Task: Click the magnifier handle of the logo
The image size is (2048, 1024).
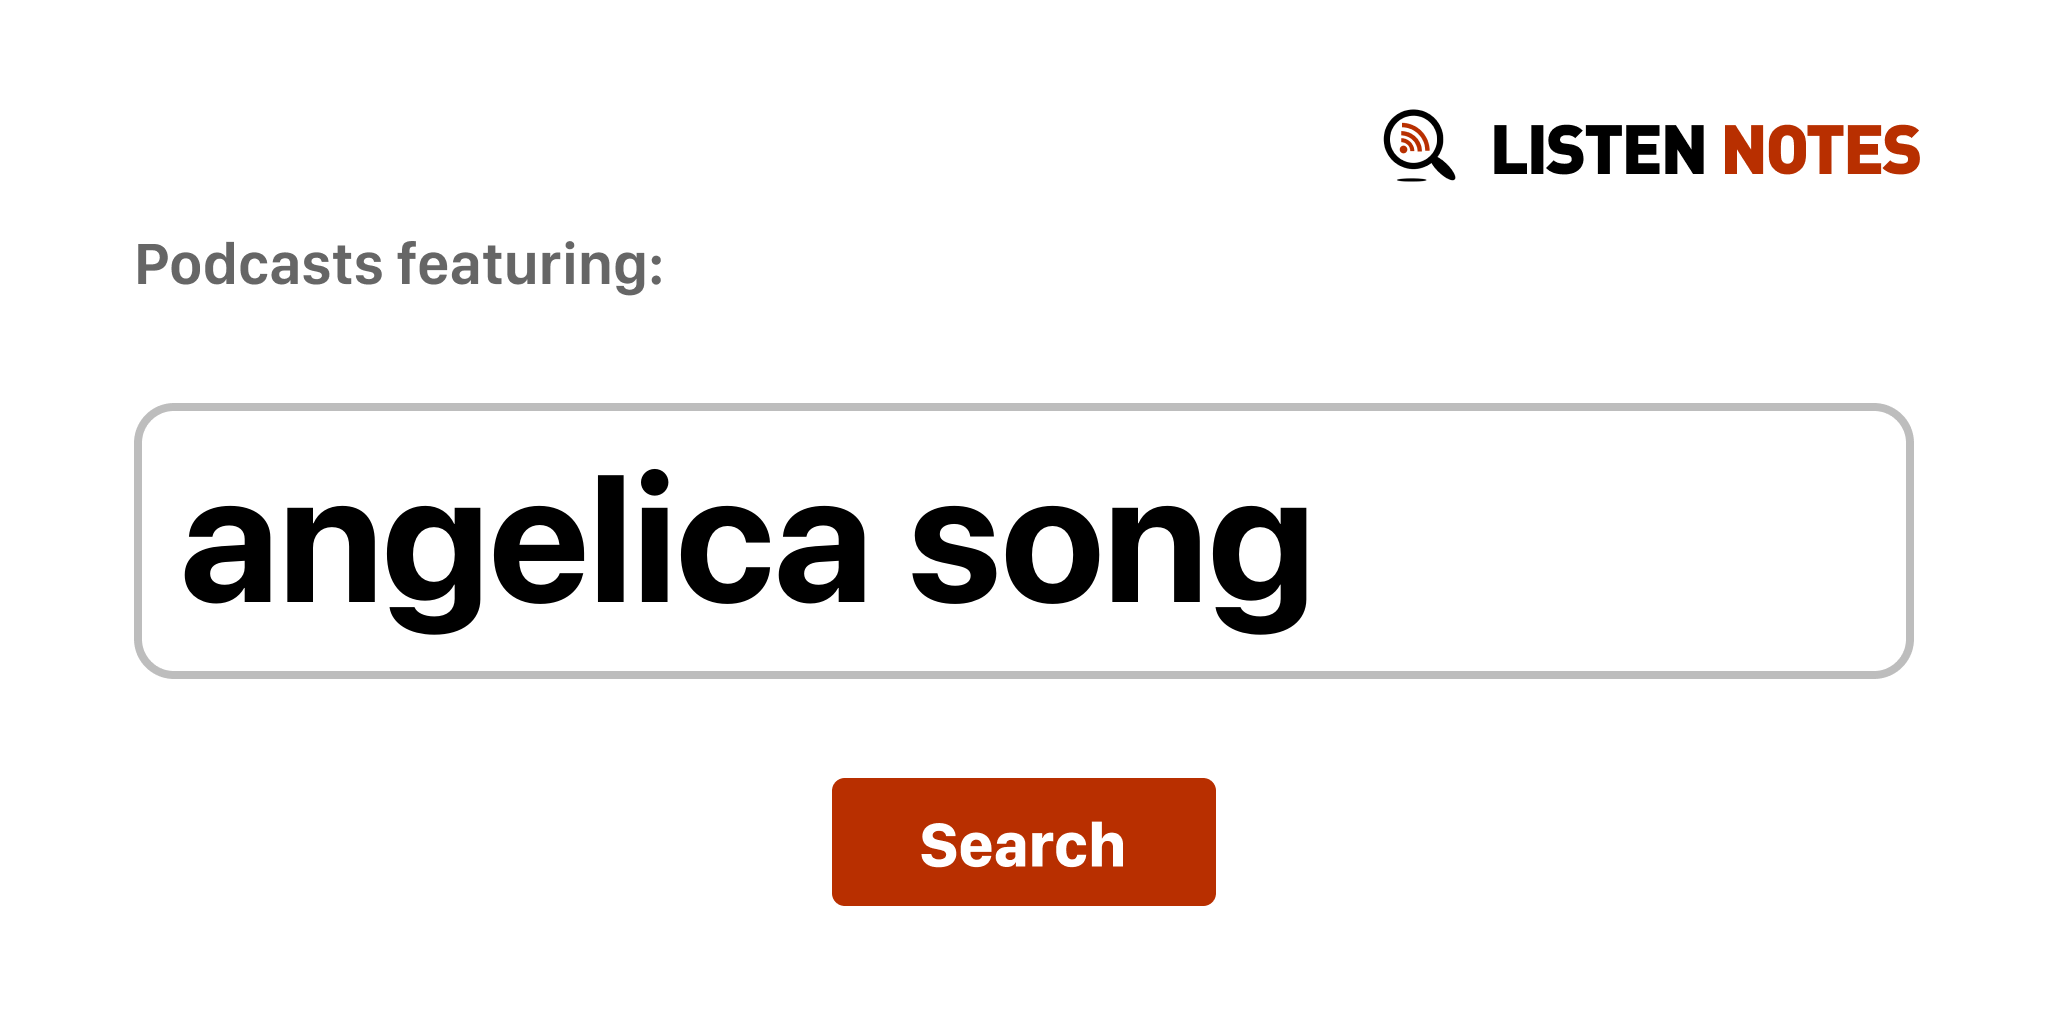Action: (x=1444, y=168)
